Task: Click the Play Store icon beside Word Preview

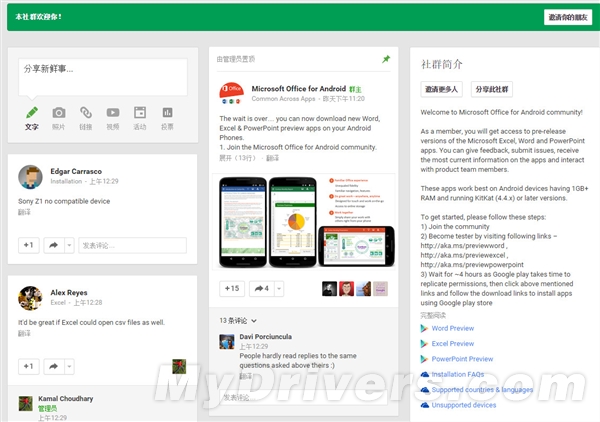Action: 424,328
